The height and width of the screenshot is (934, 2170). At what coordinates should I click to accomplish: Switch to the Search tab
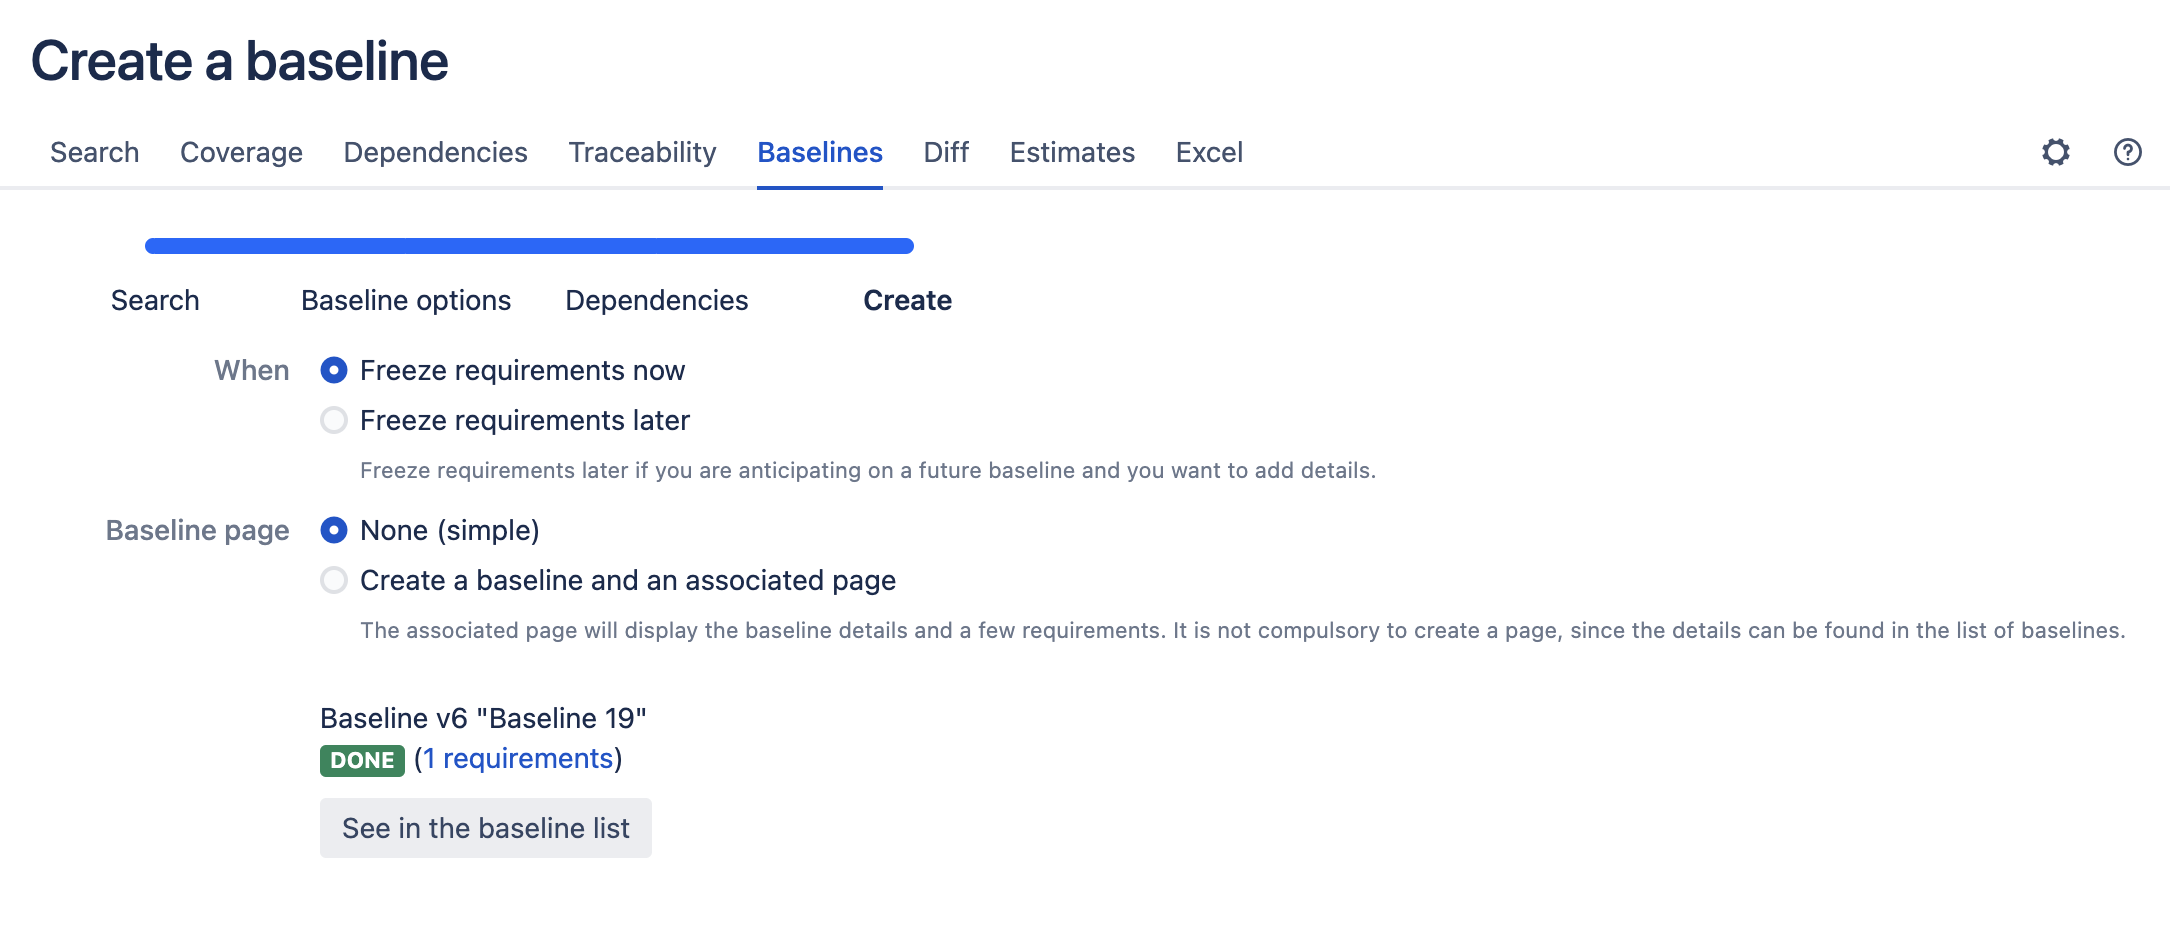click(95, 153)
